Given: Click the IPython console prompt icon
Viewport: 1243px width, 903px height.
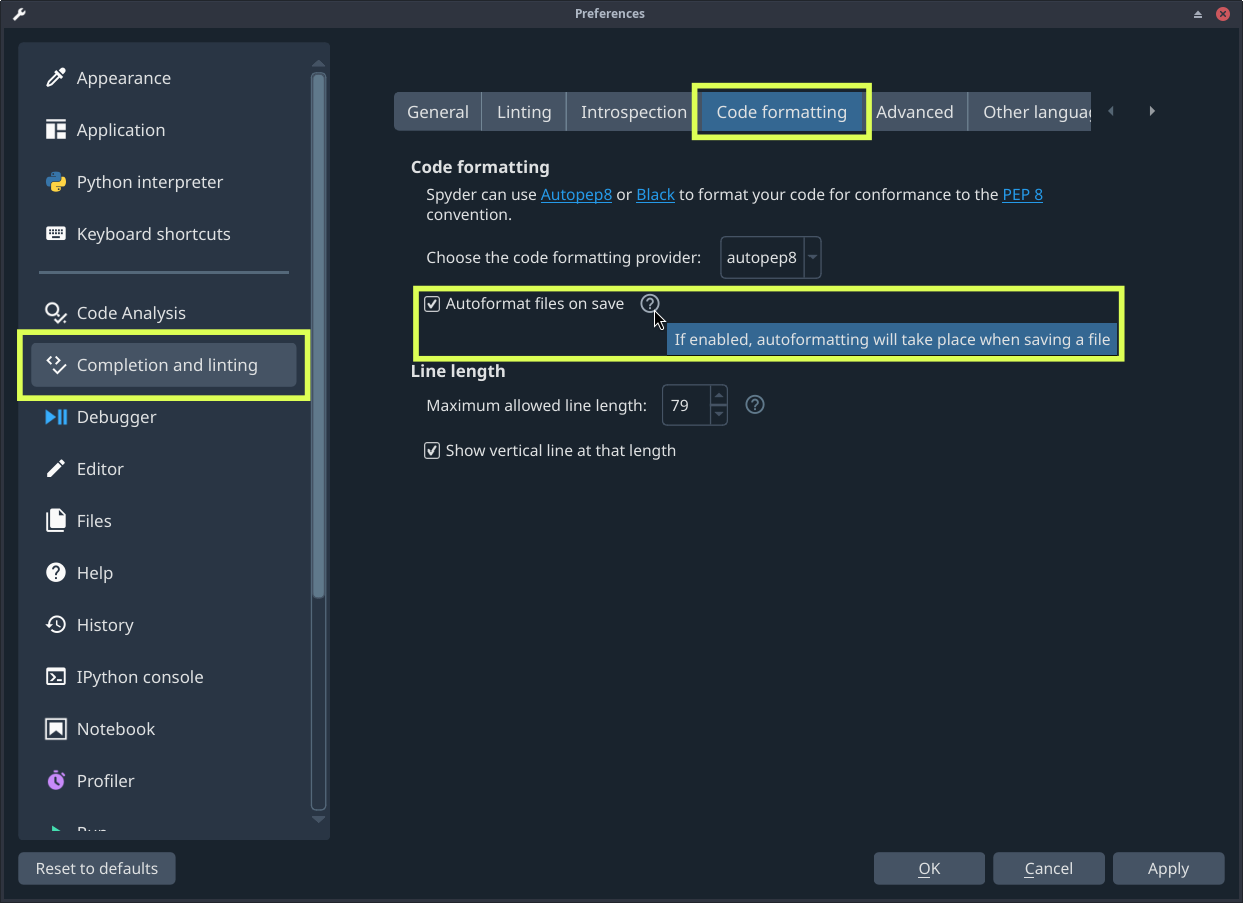Looking at the screenshot, I should [x=56, y=676].
